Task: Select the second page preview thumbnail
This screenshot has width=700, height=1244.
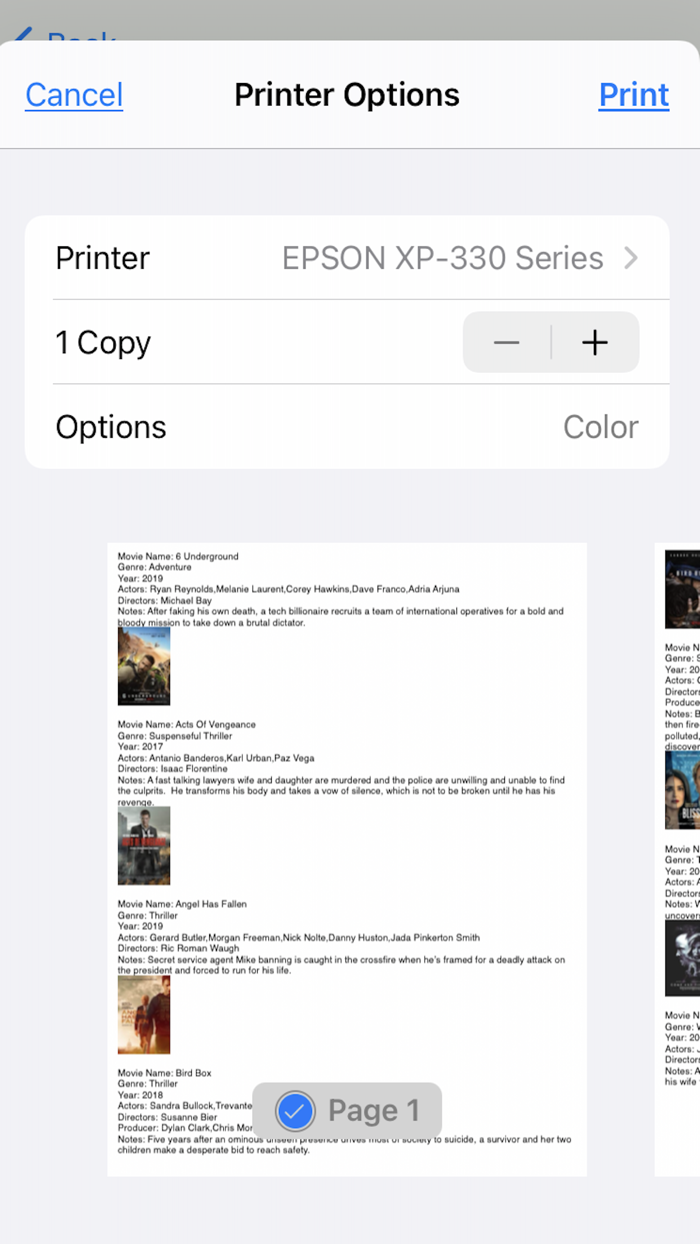Action: click(x=678, y=859)
